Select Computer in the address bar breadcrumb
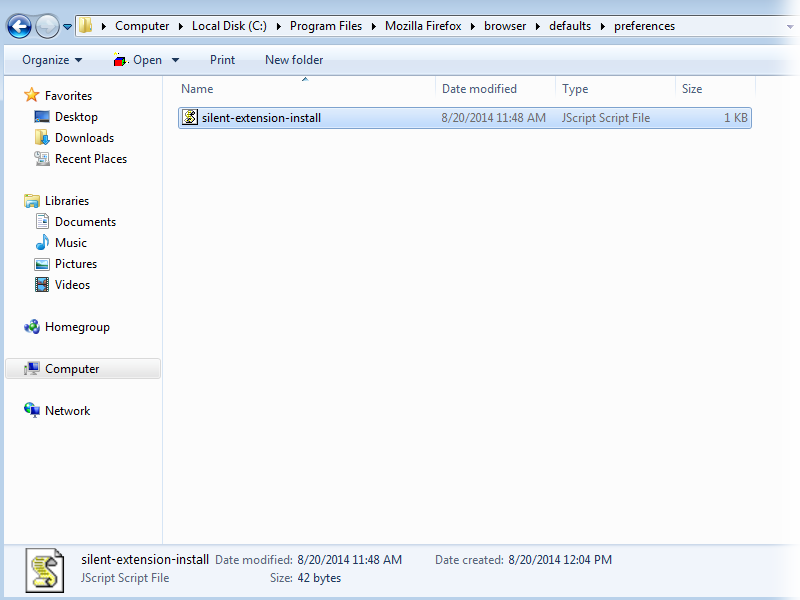Image resolution: width=800 pixels, height=600 pixels. pyautogui.click(x=142, y=26)
